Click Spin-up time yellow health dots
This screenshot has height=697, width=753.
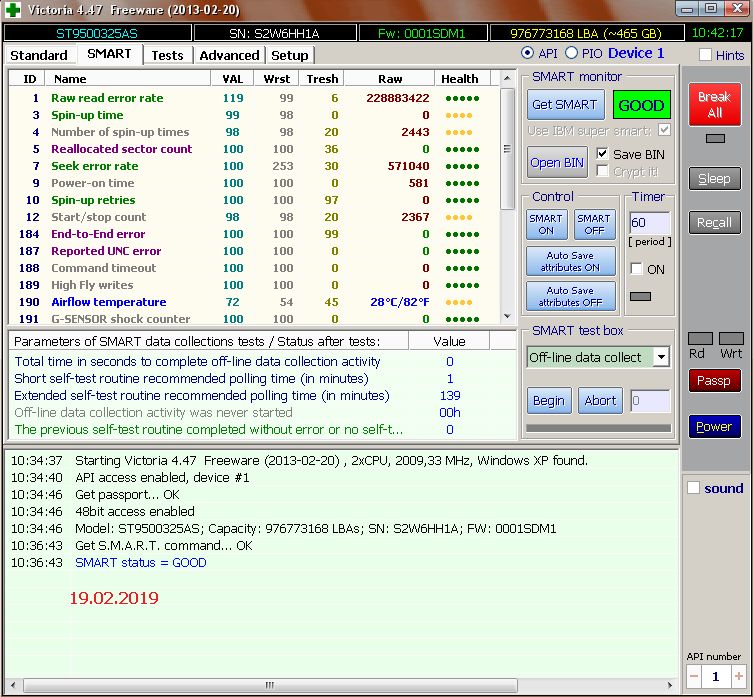tap(459, 115)
